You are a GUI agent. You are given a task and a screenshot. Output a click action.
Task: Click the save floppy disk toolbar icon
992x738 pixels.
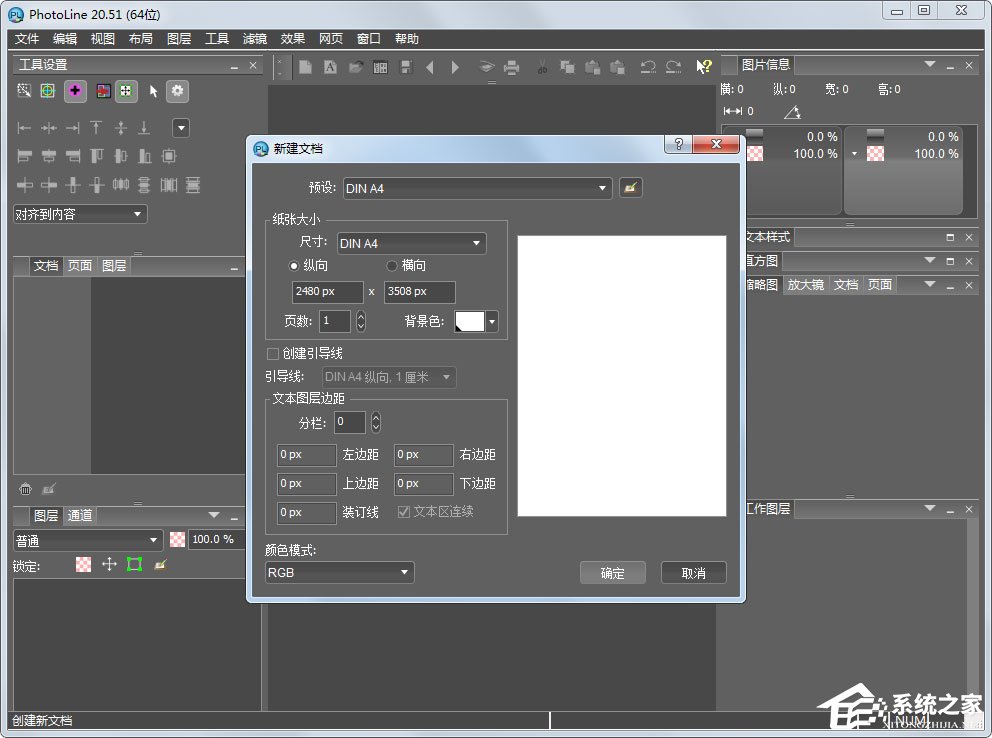coord(406,67)
